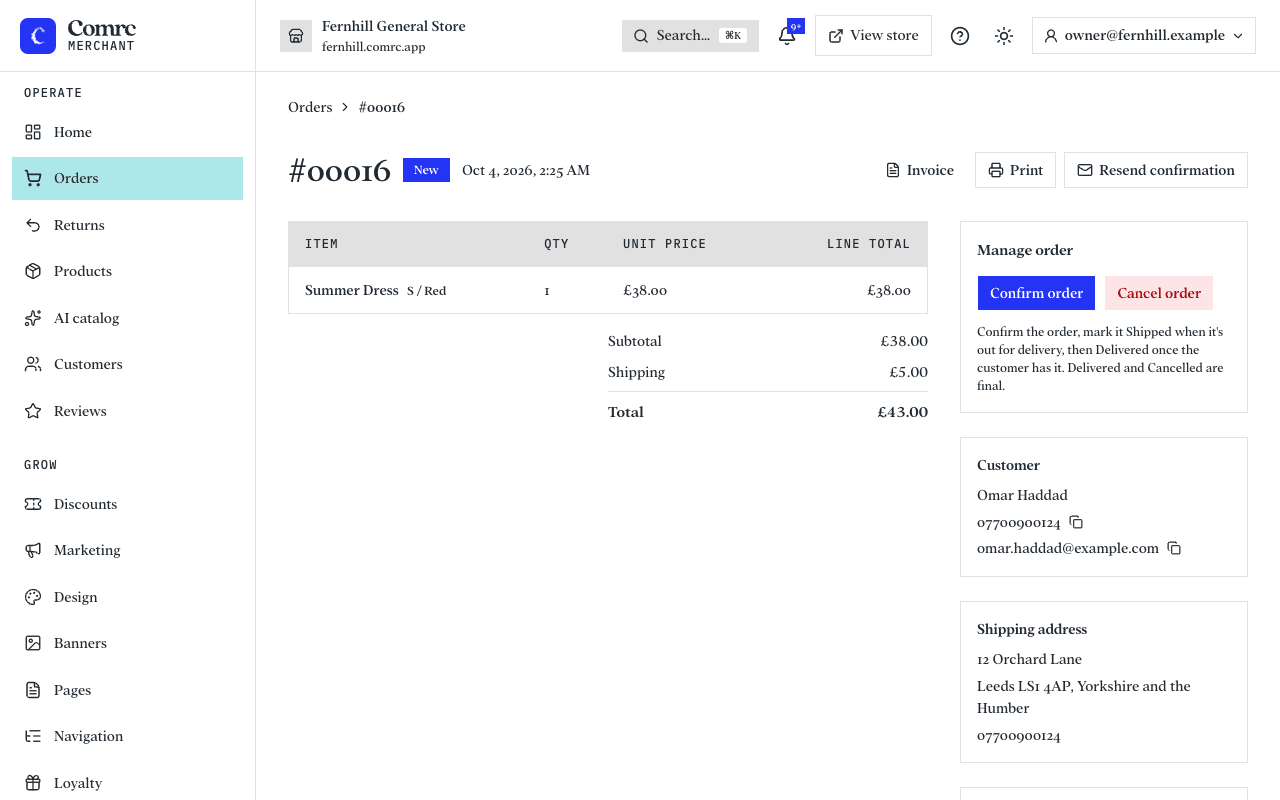Select Orders in the sidebar
1280x800 pixels.
pyautogui.click(x=127, y=178)
